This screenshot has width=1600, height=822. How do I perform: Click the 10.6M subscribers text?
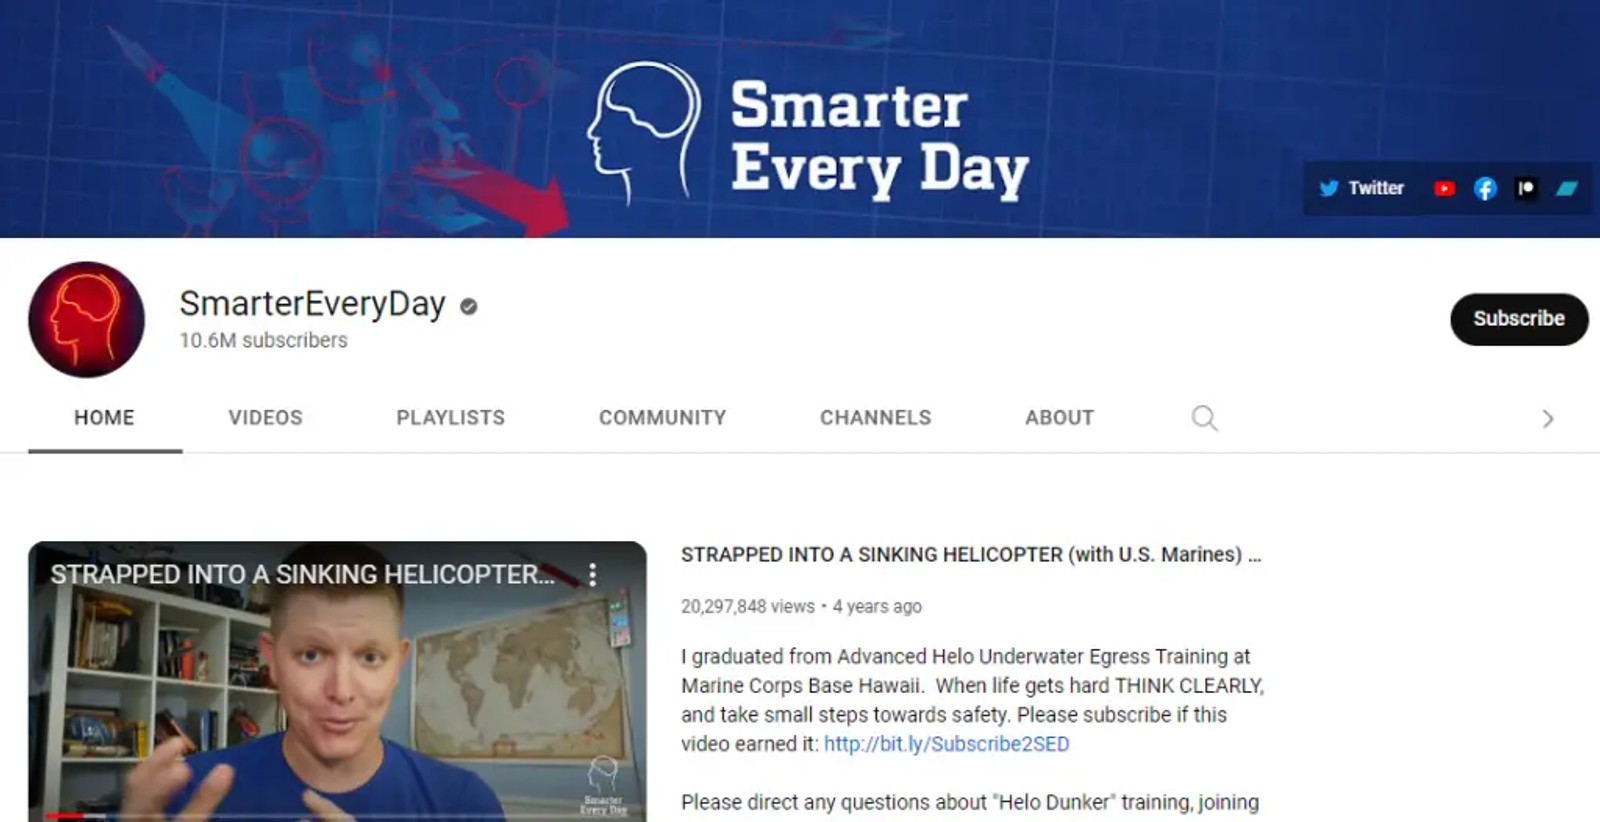(x=263, y=340)
